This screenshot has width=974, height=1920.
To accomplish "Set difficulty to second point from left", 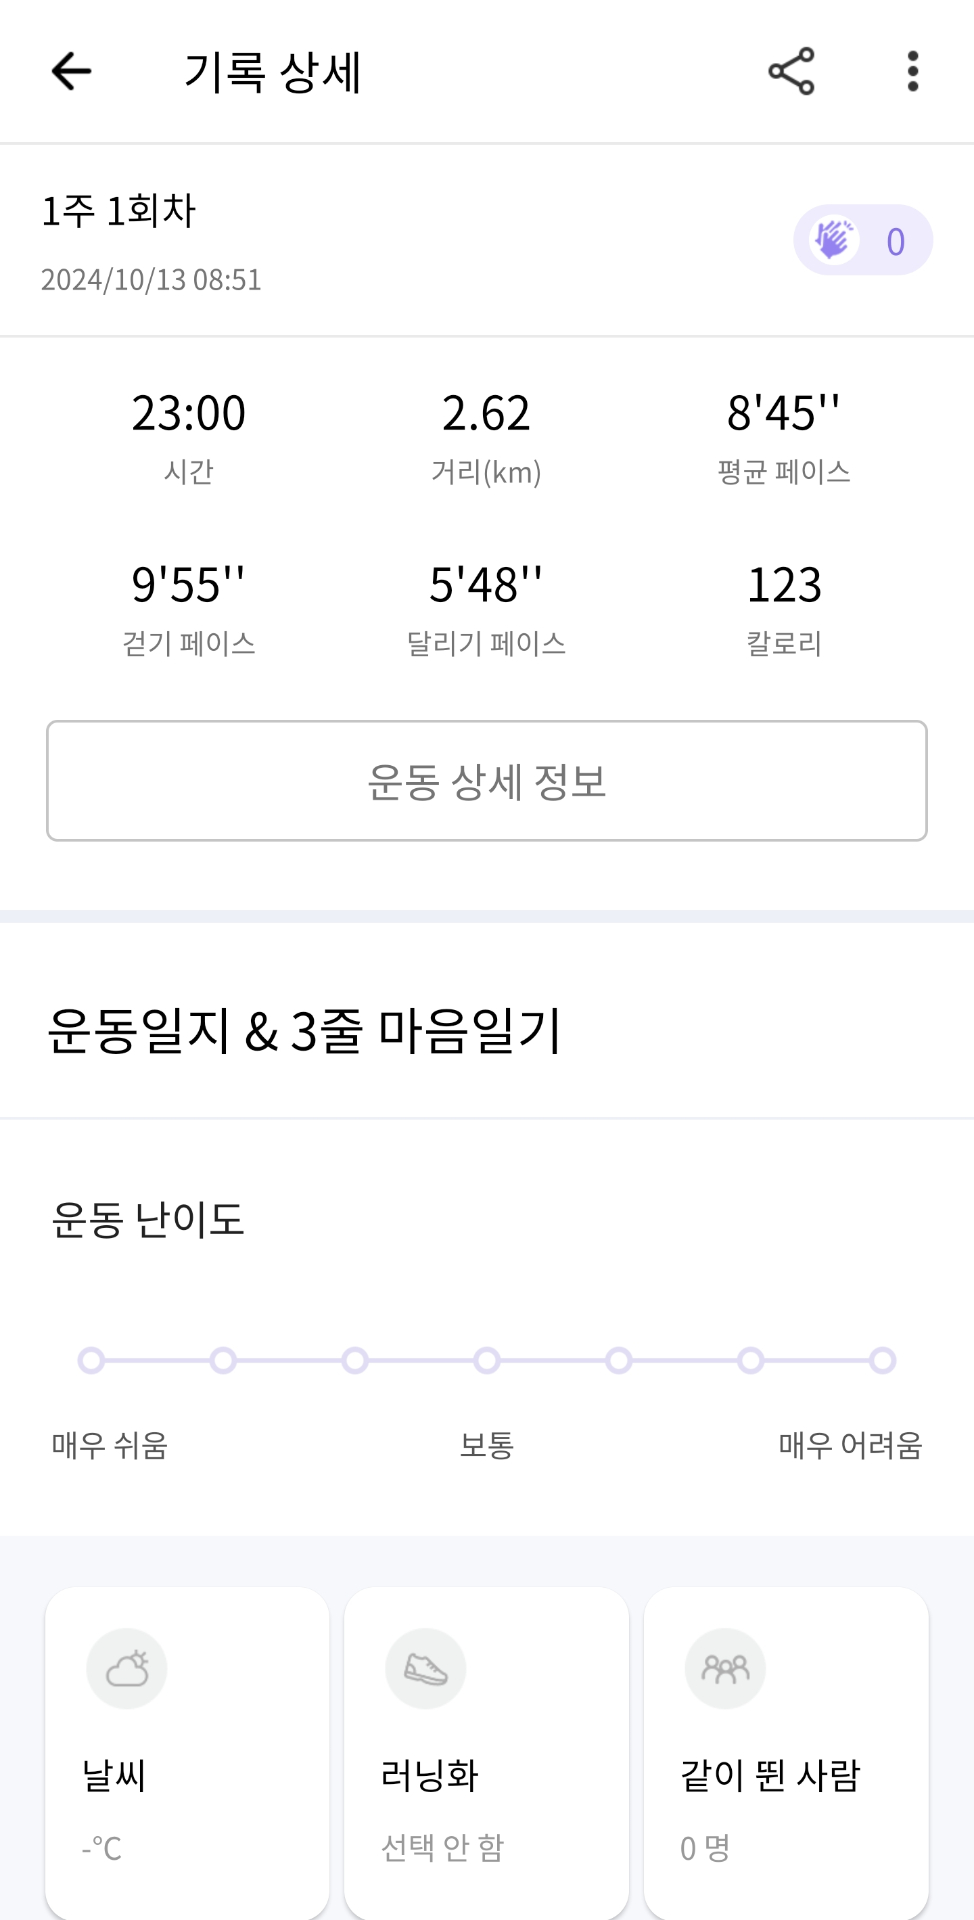I will [x=223, y=1360].
